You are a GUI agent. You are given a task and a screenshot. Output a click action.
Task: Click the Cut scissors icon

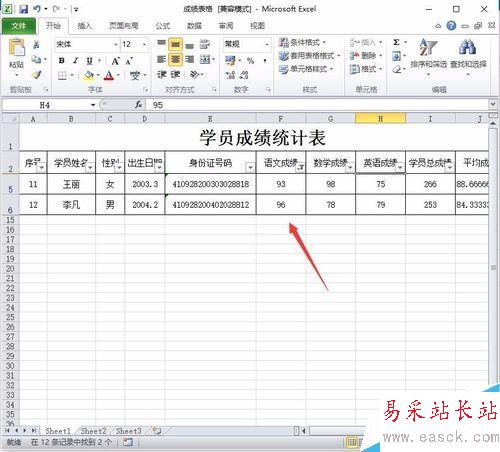(36, 44)
